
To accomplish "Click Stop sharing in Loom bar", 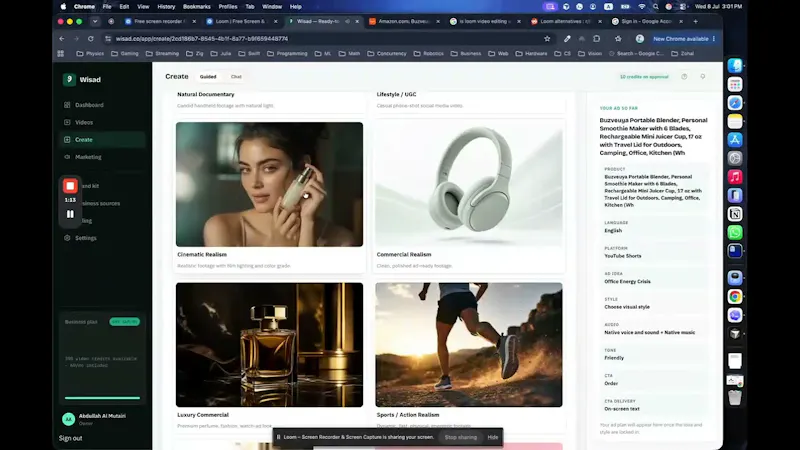I will pyautogui.click(x=460, y=437).
